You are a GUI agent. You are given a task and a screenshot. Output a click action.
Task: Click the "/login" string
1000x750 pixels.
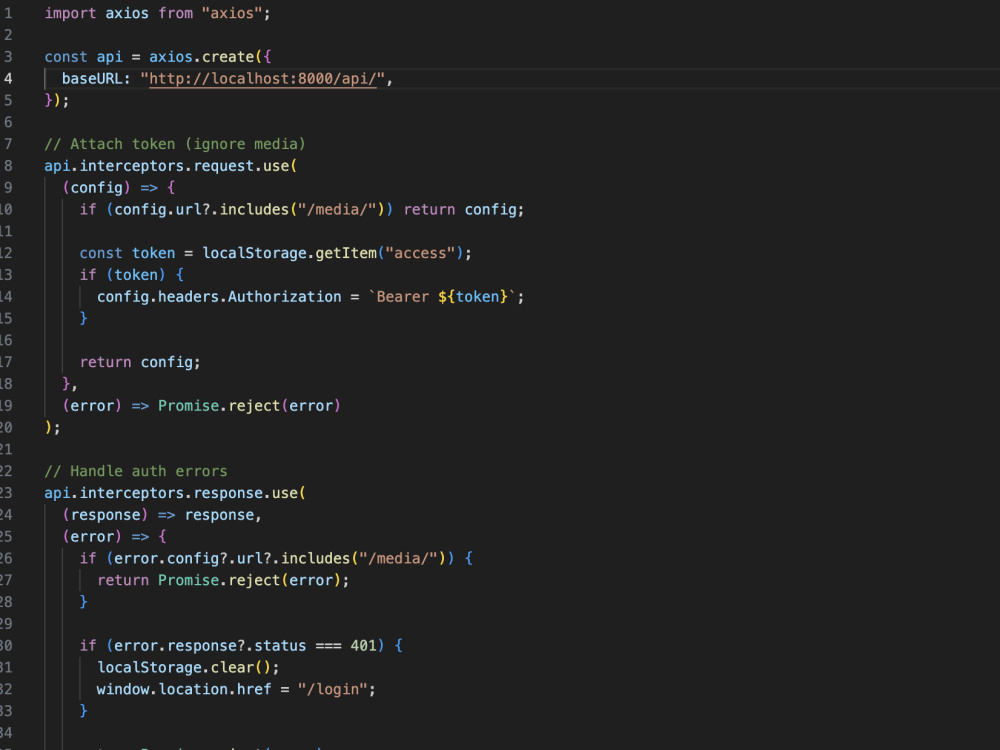point(332,689)
